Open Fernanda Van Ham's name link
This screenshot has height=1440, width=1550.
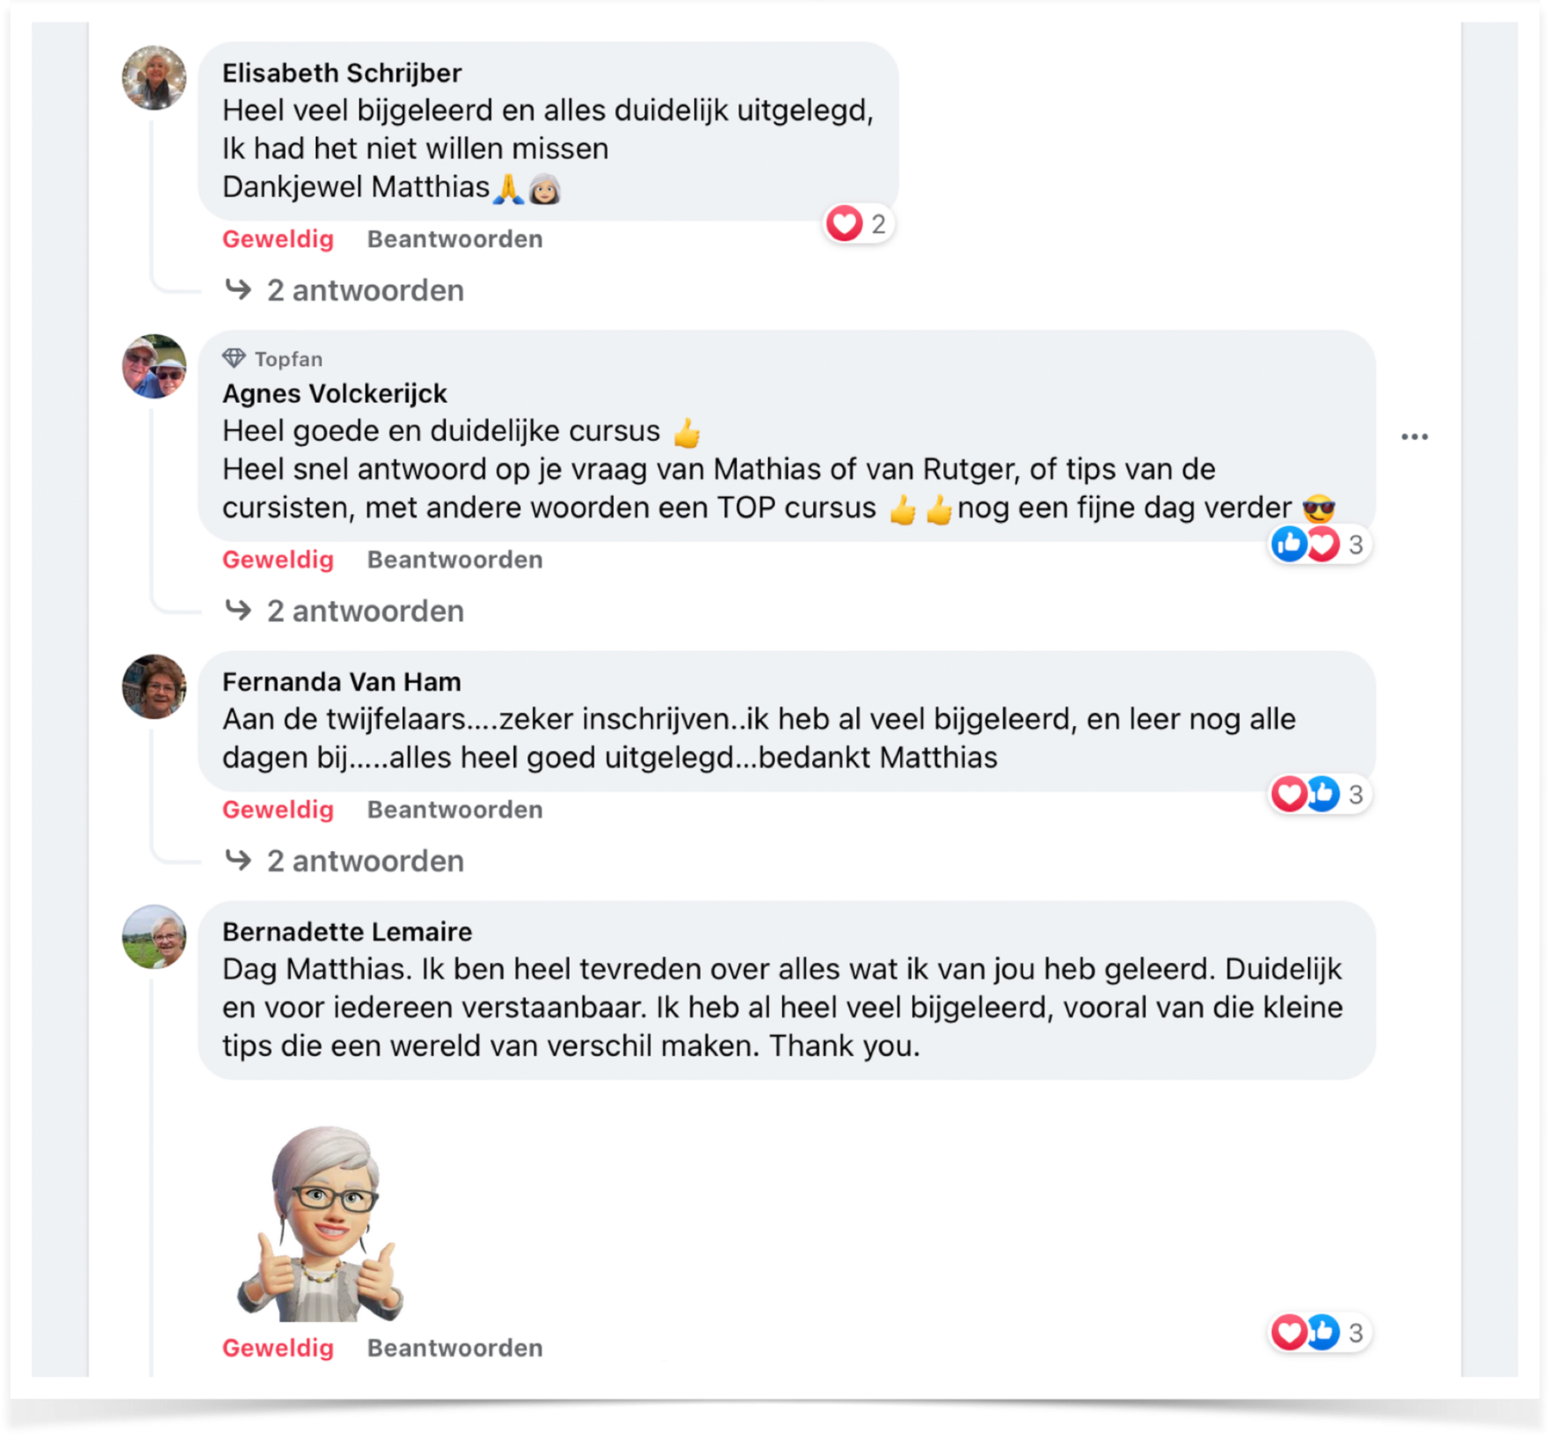[342, 682]
